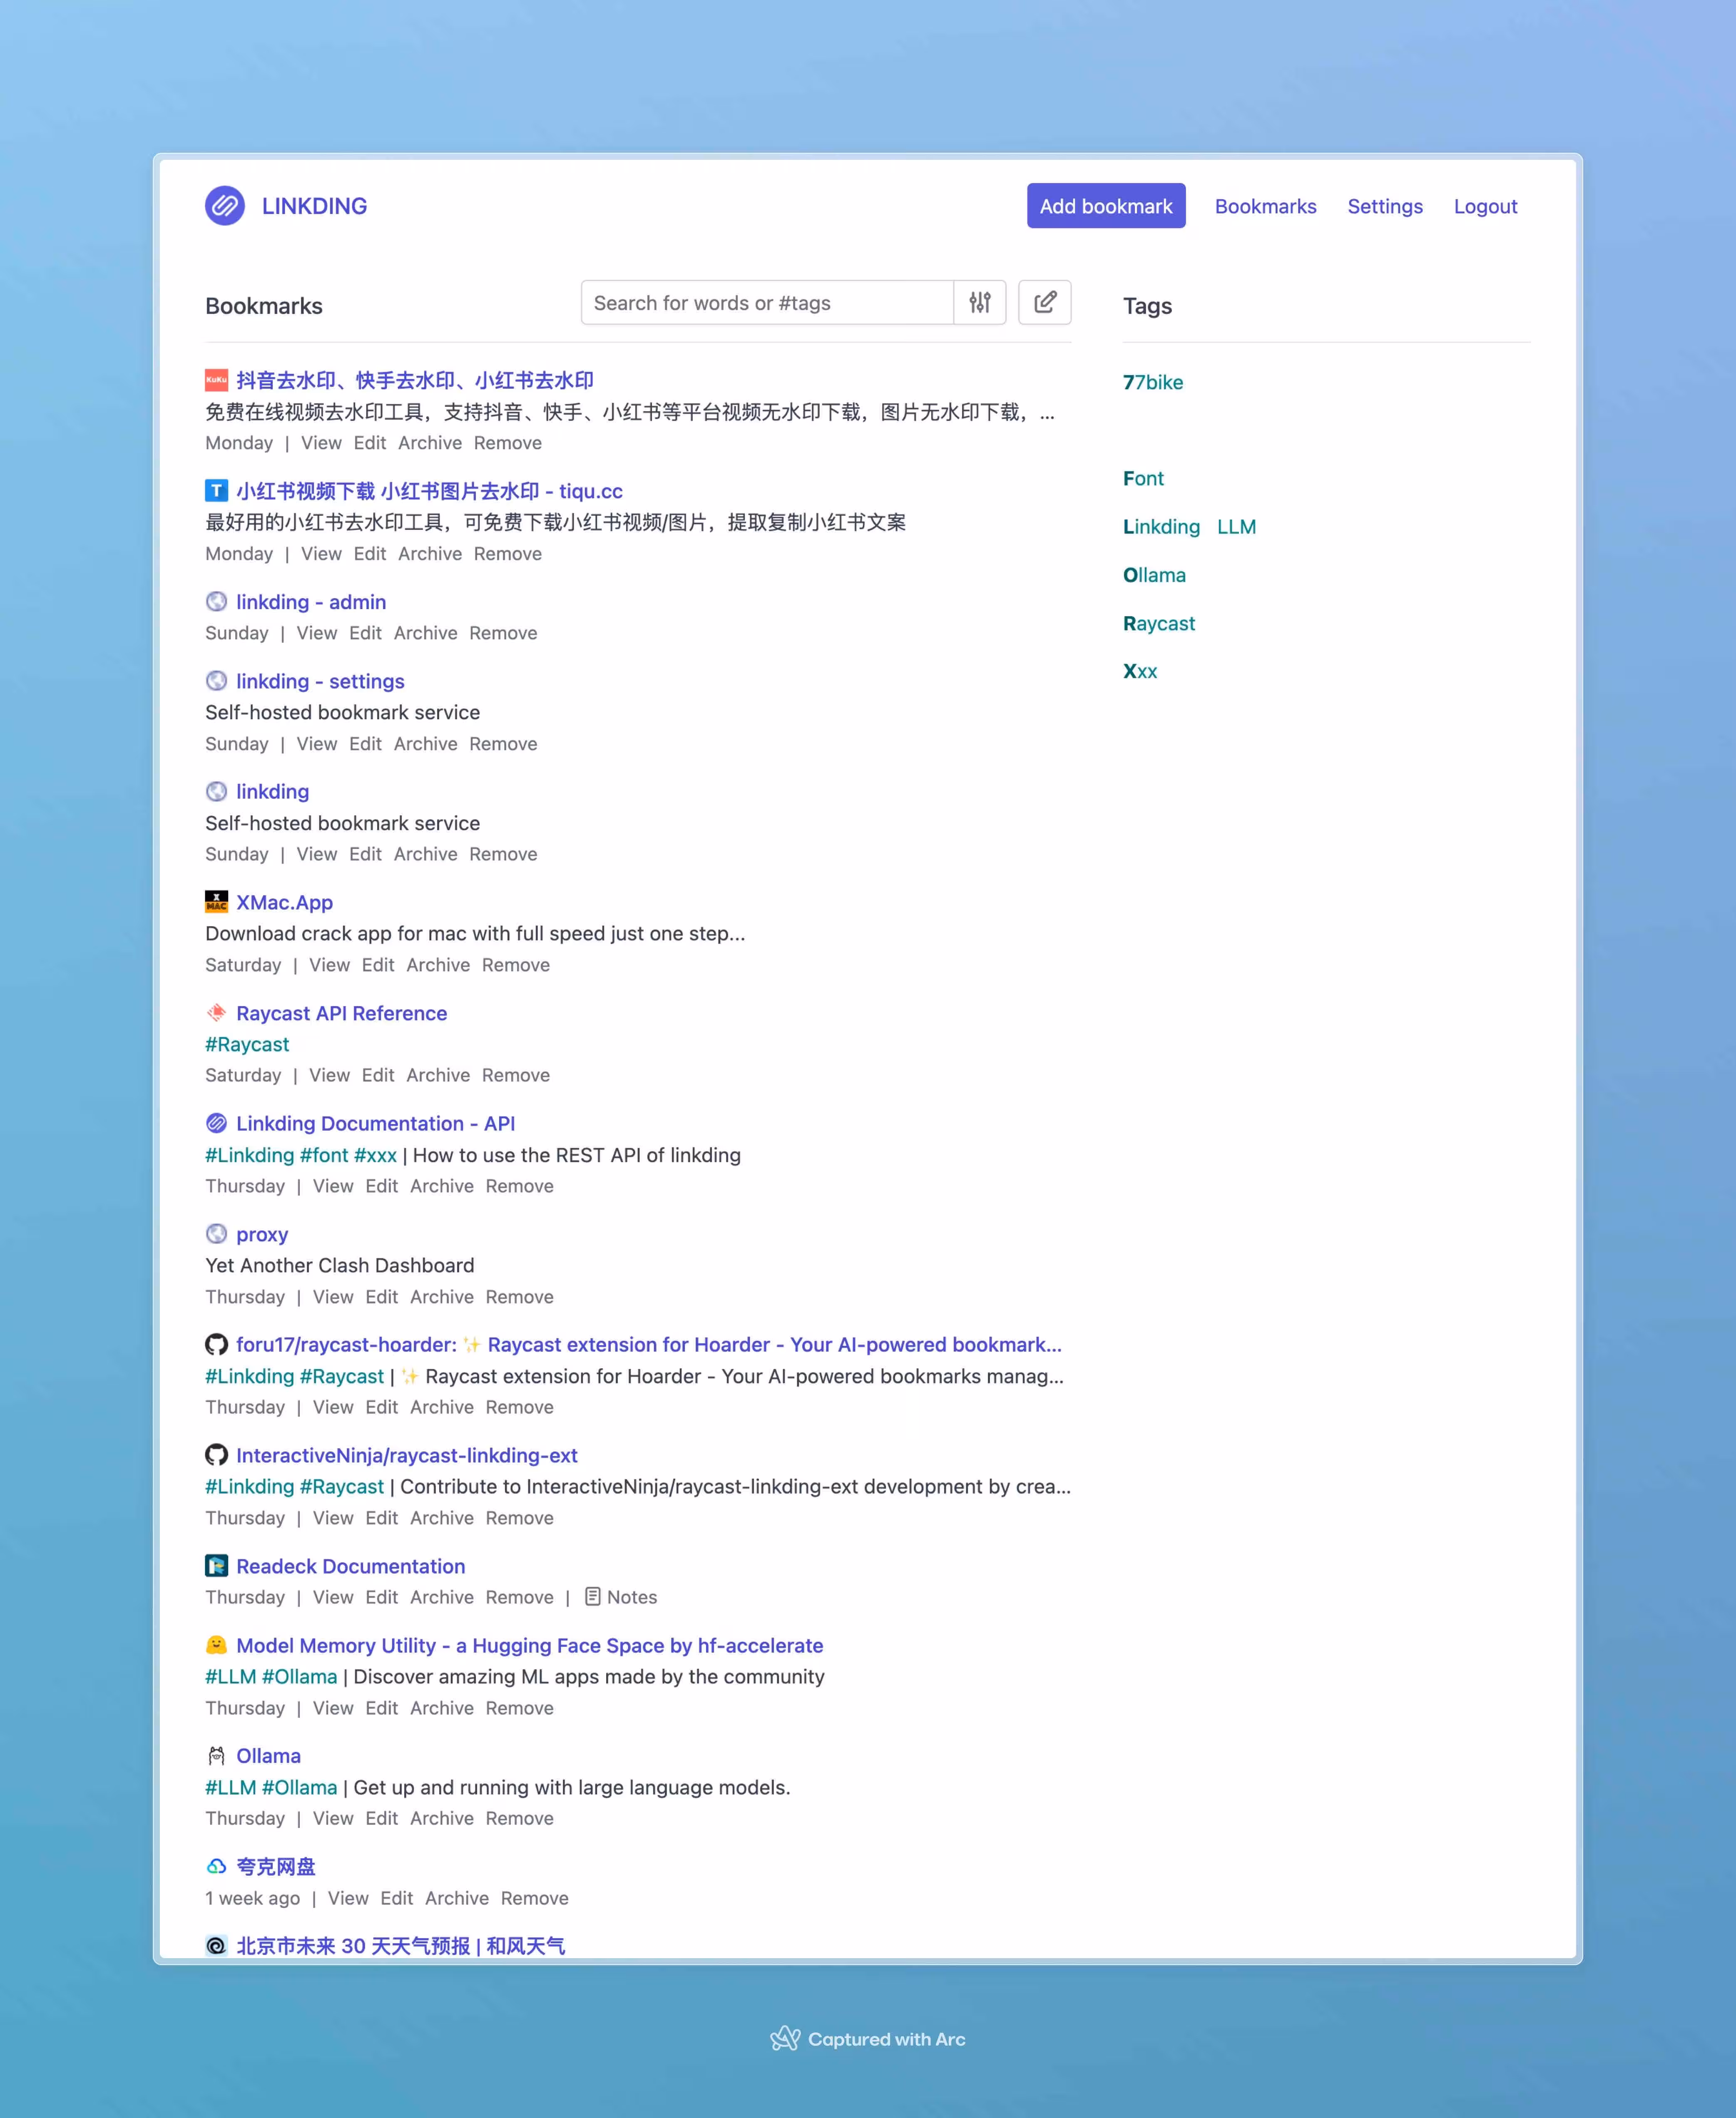Click the Logout link
Viewport: 1736px width, 2118px height.
pyautogui.click(x=1485, y=206)
